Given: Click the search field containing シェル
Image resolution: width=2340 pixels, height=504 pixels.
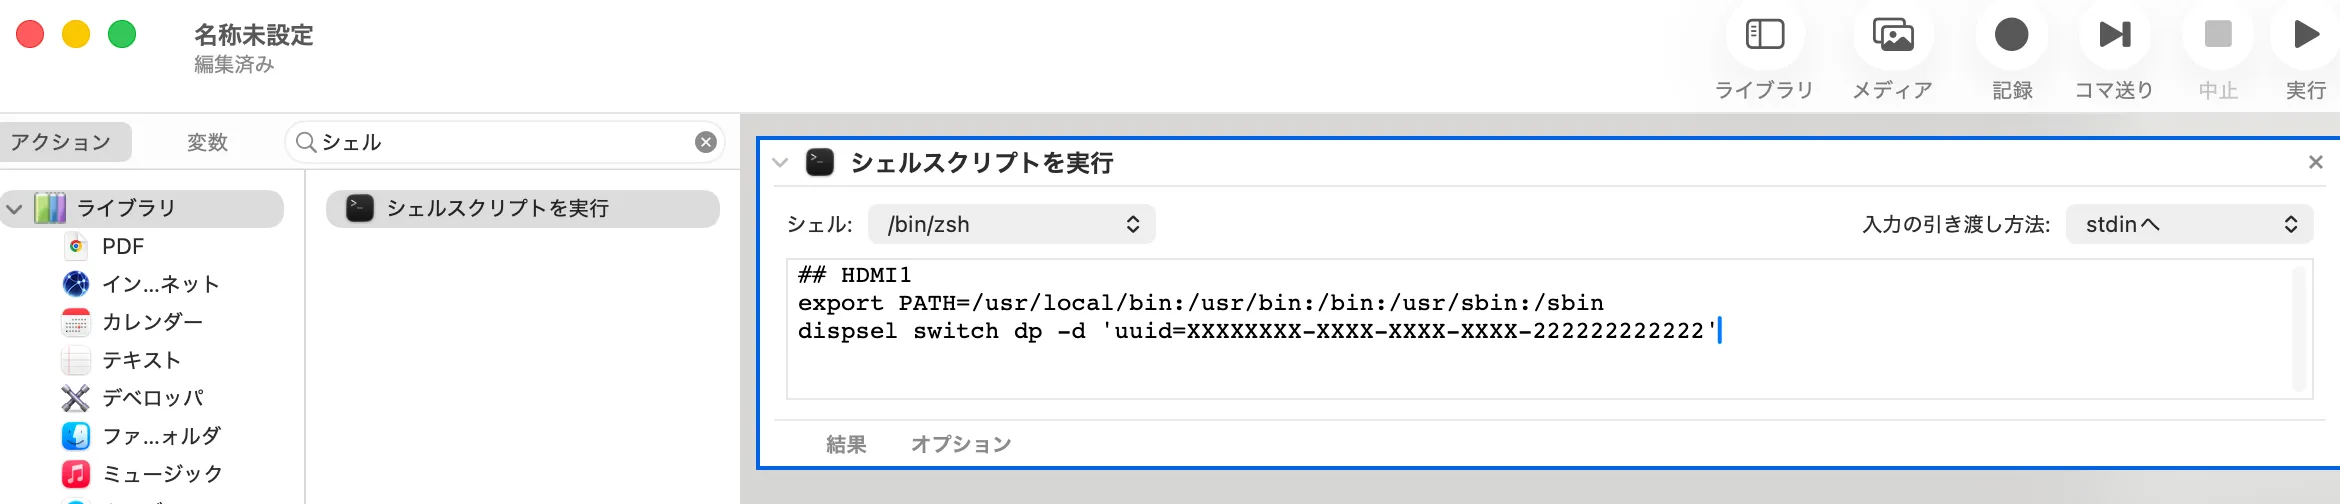Looking at the screenshot, I should 506,142.
